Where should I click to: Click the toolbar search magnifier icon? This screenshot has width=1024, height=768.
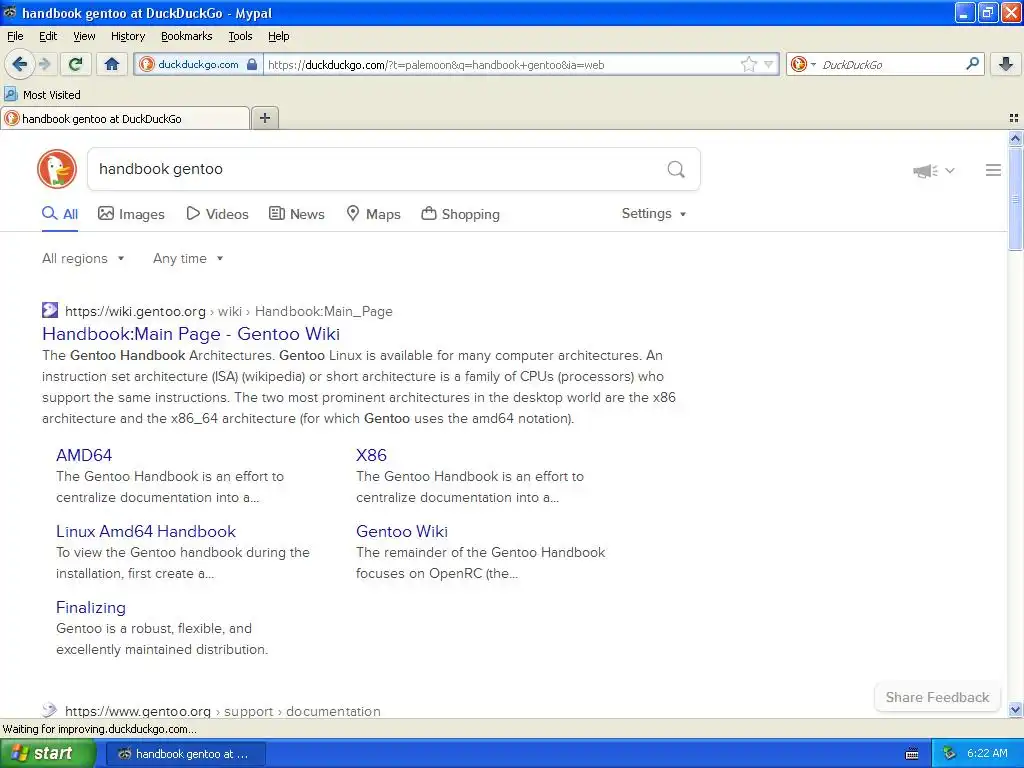972,63
